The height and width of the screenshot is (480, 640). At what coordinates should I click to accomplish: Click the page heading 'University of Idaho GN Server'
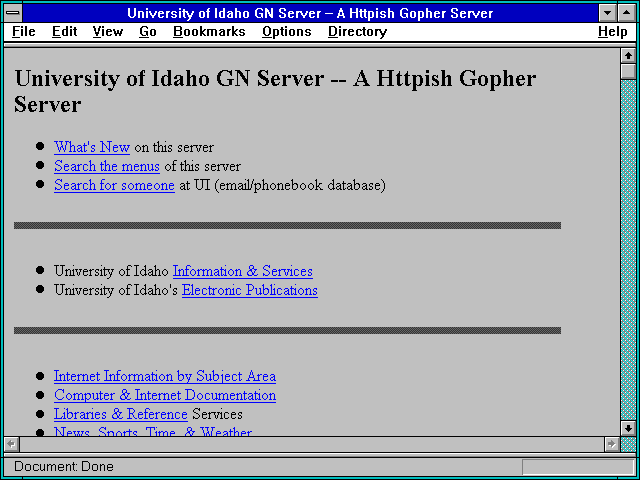pyautogui.click(x=275, y=91)
